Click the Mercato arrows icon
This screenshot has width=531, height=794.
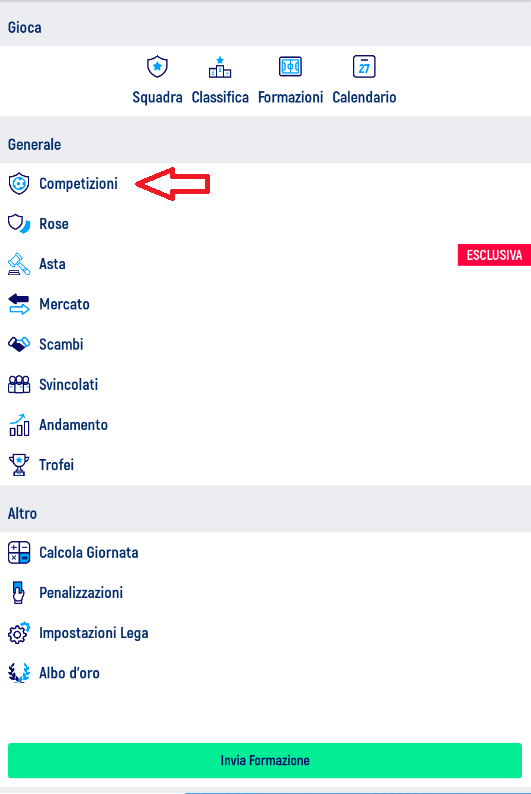tap(19, 304)
